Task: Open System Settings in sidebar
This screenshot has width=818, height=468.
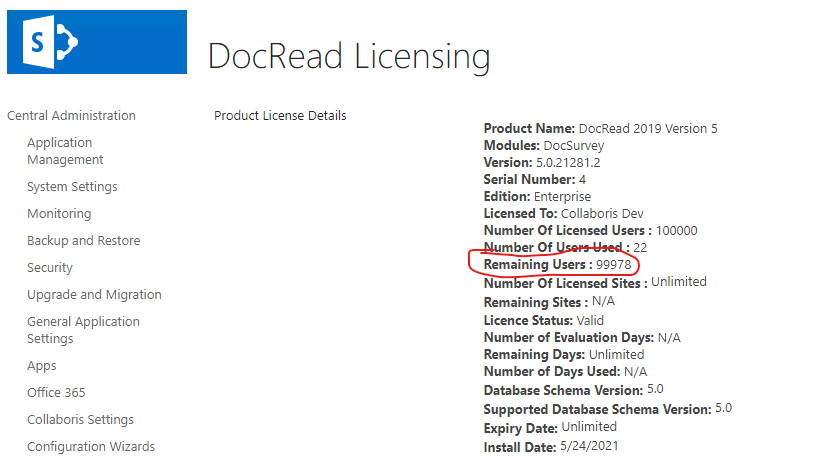Action: coord(72,187)
